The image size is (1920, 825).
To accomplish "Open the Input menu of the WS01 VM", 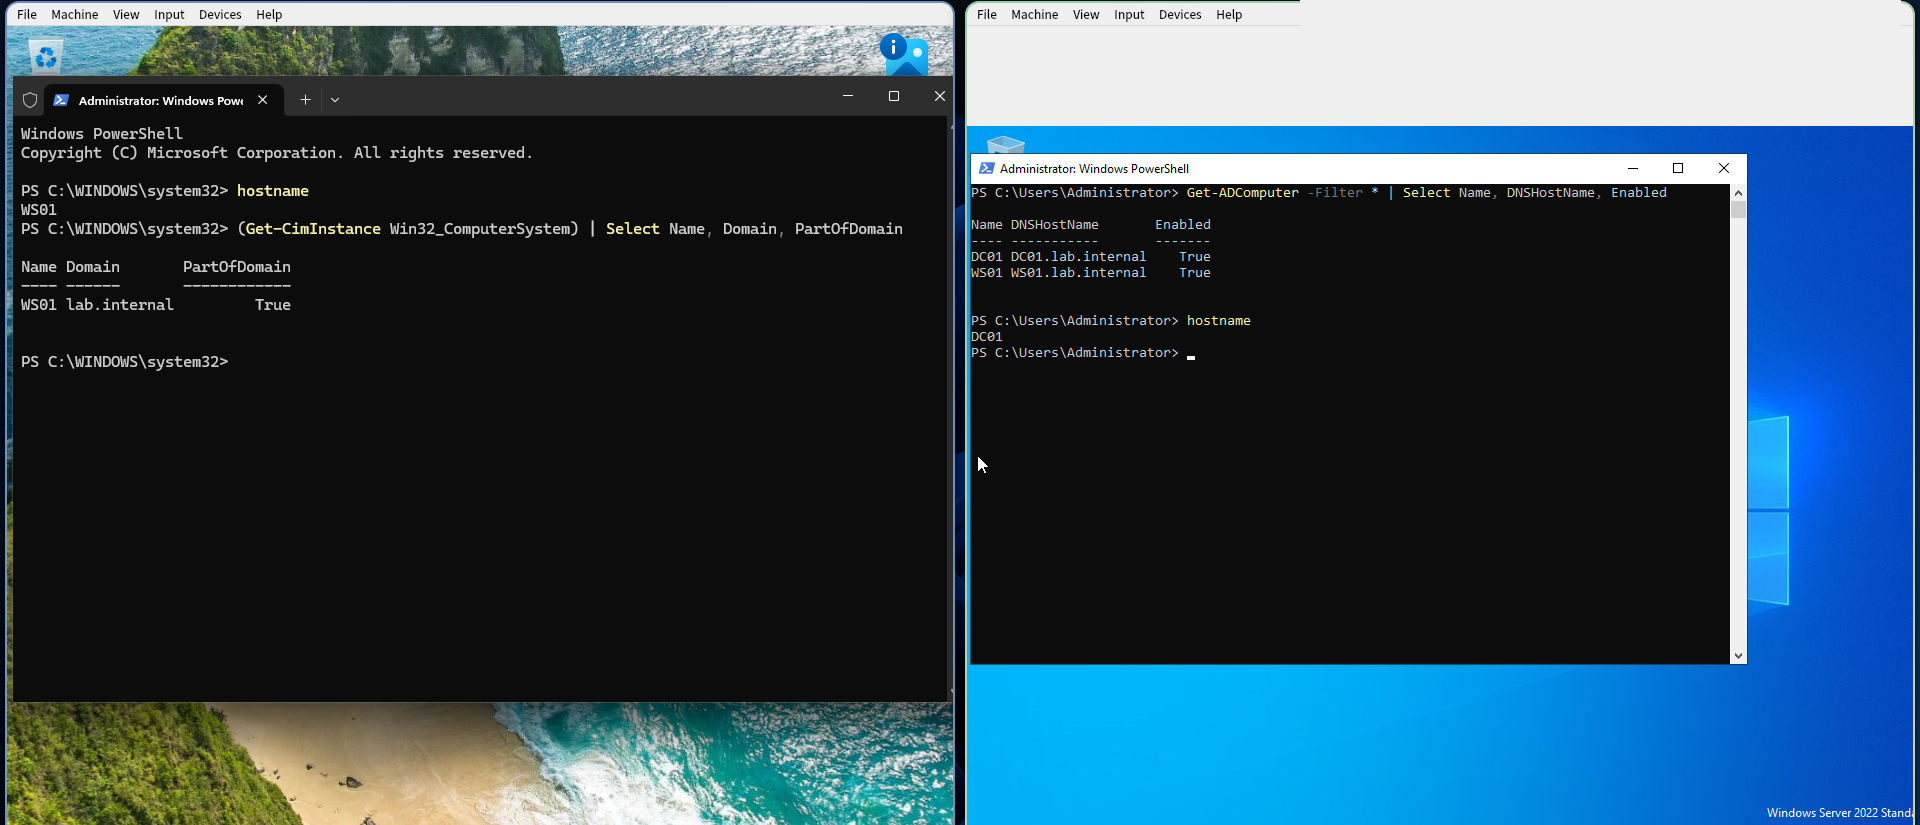I will 169,15.
